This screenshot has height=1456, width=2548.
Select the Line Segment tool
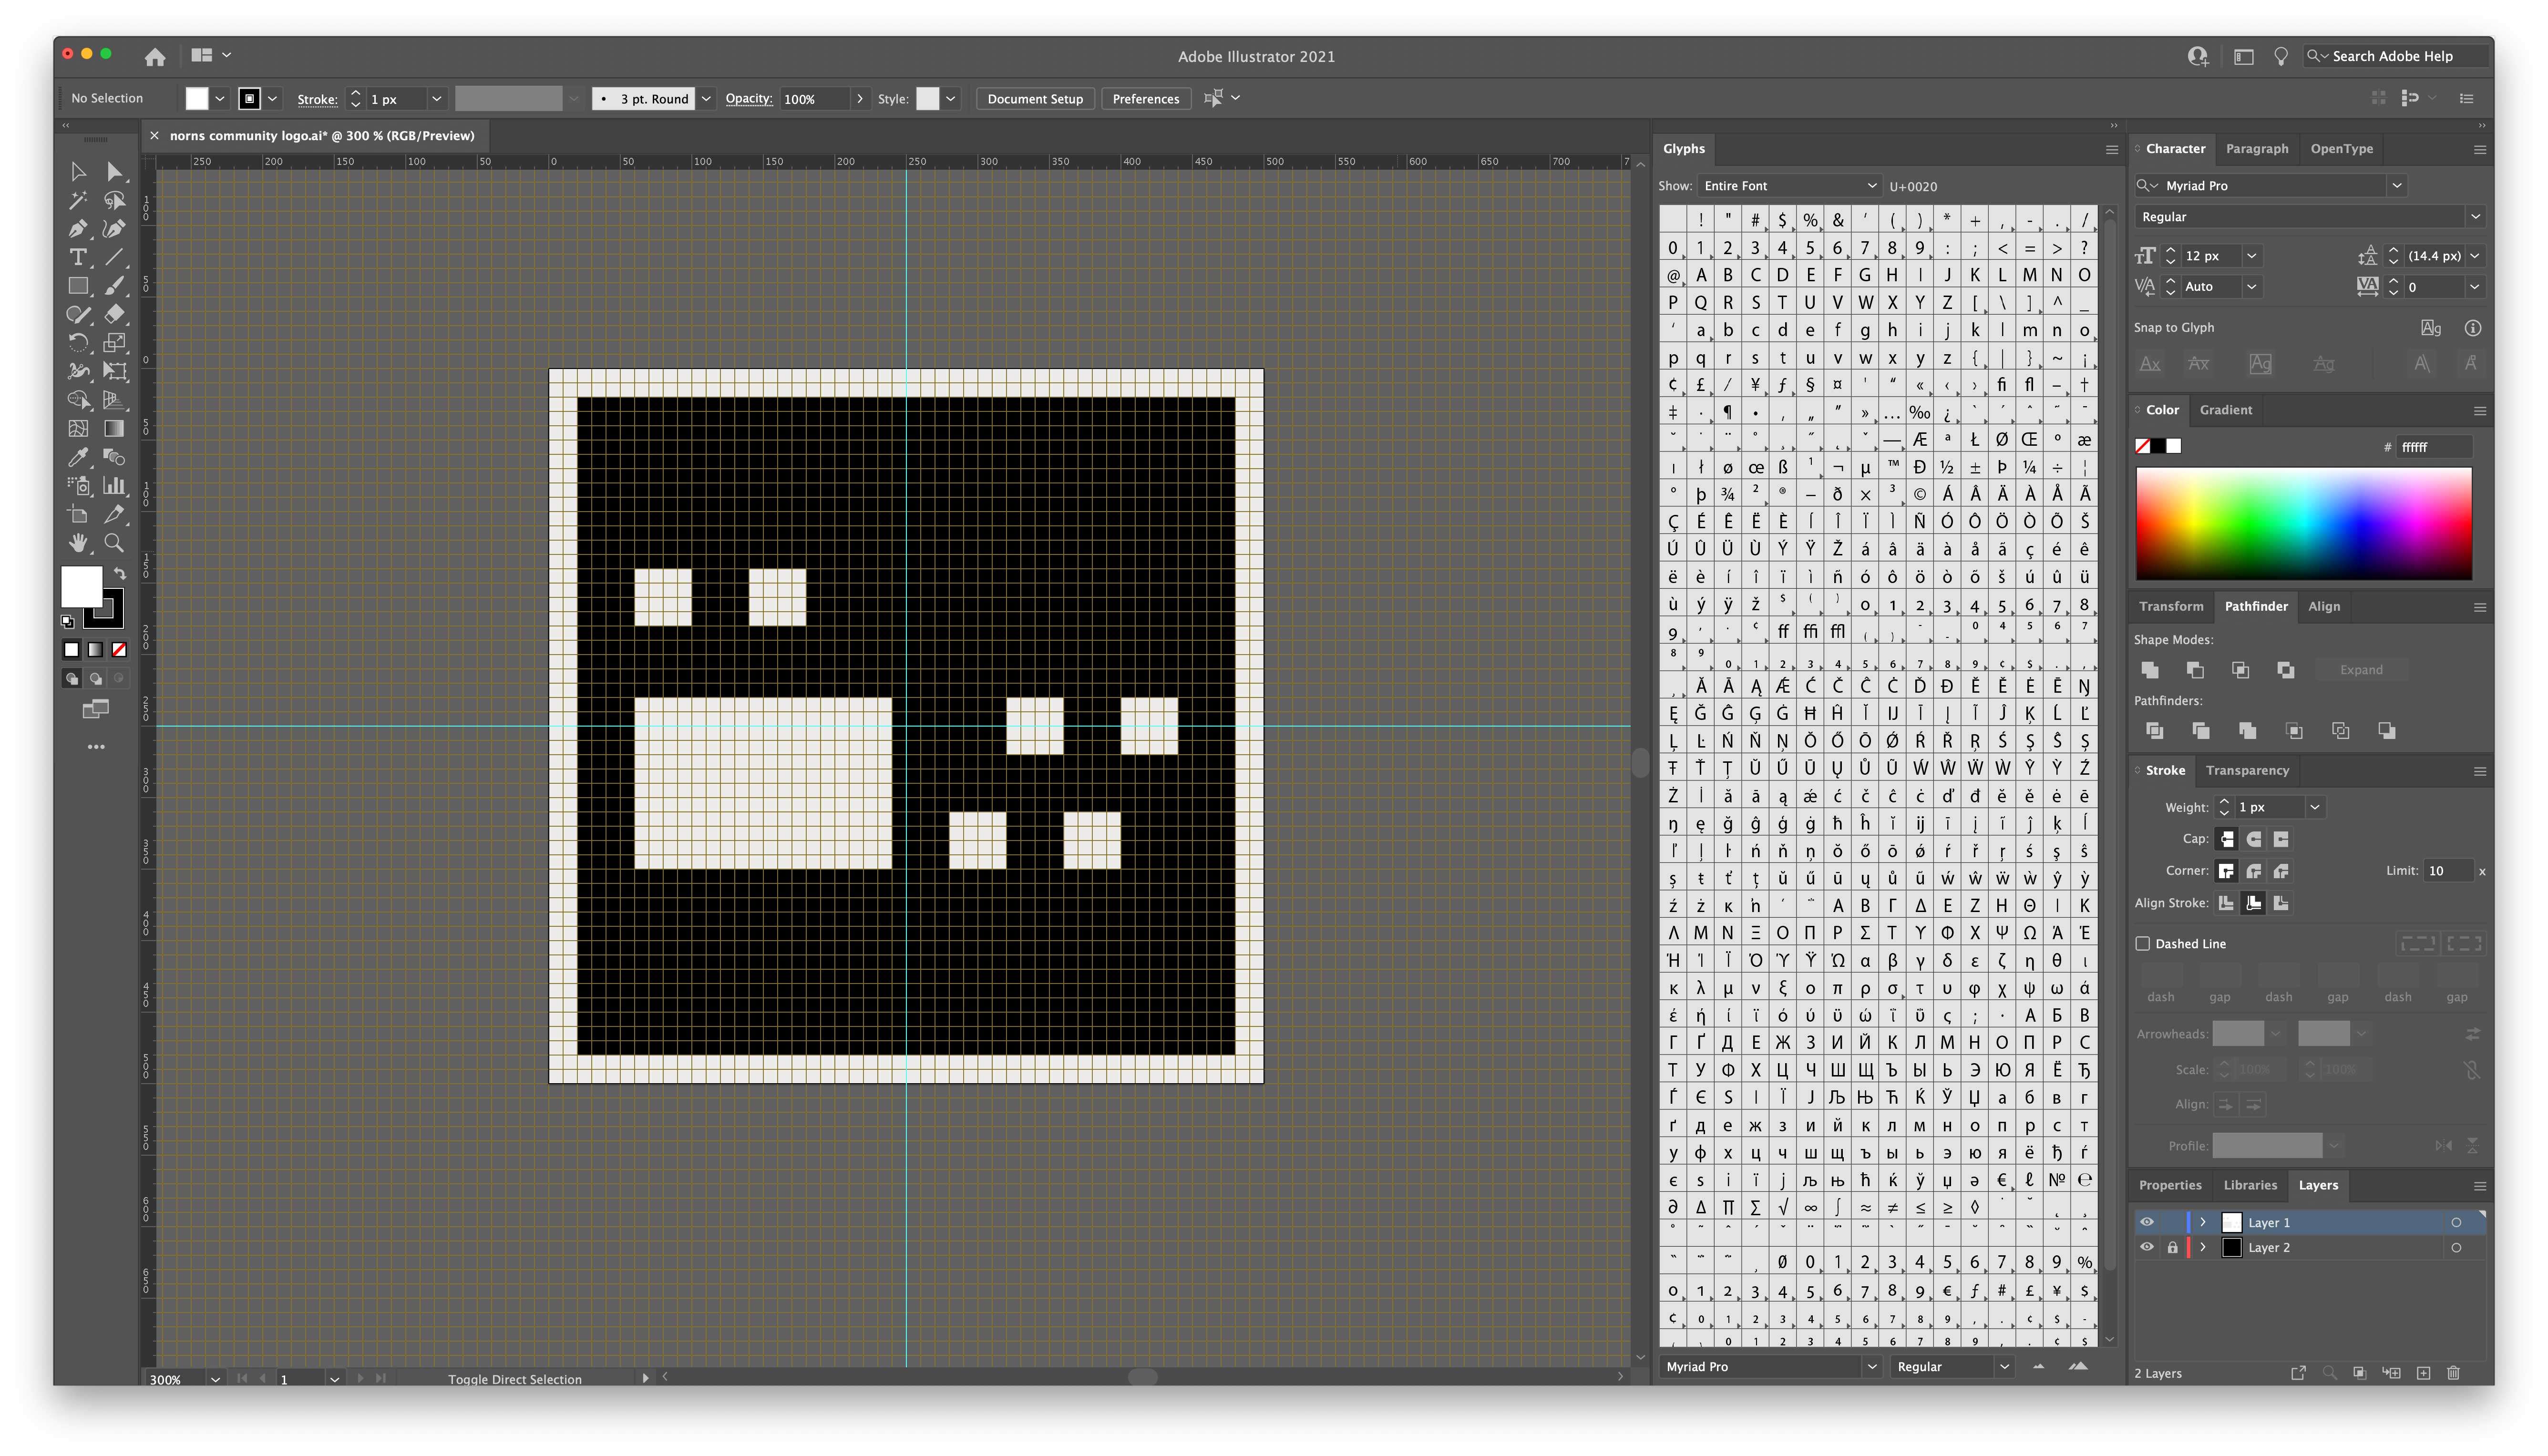[x=115, y=257]
